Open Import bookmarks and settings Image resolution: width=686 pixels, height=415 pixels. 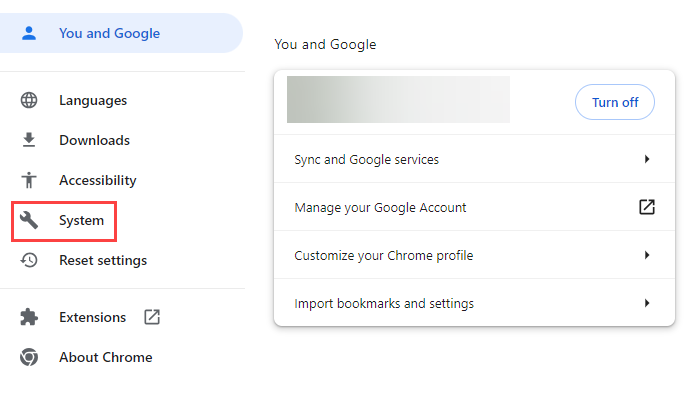[x=474, y=303]
